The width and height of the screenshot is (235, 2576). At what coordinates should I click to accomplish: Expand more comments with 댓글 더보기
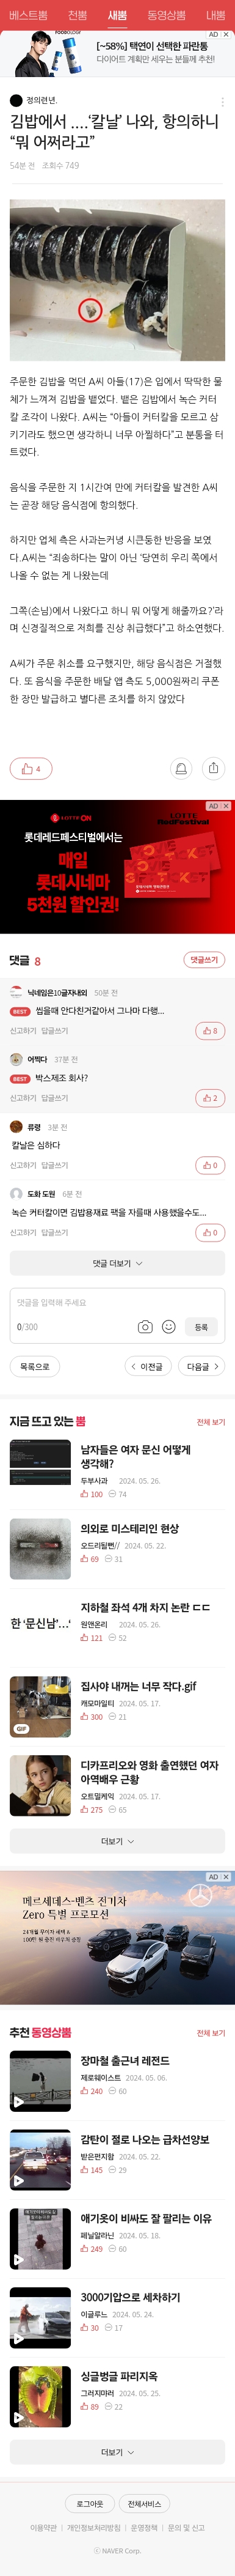pyautogui.click(x=117, y=1263)
